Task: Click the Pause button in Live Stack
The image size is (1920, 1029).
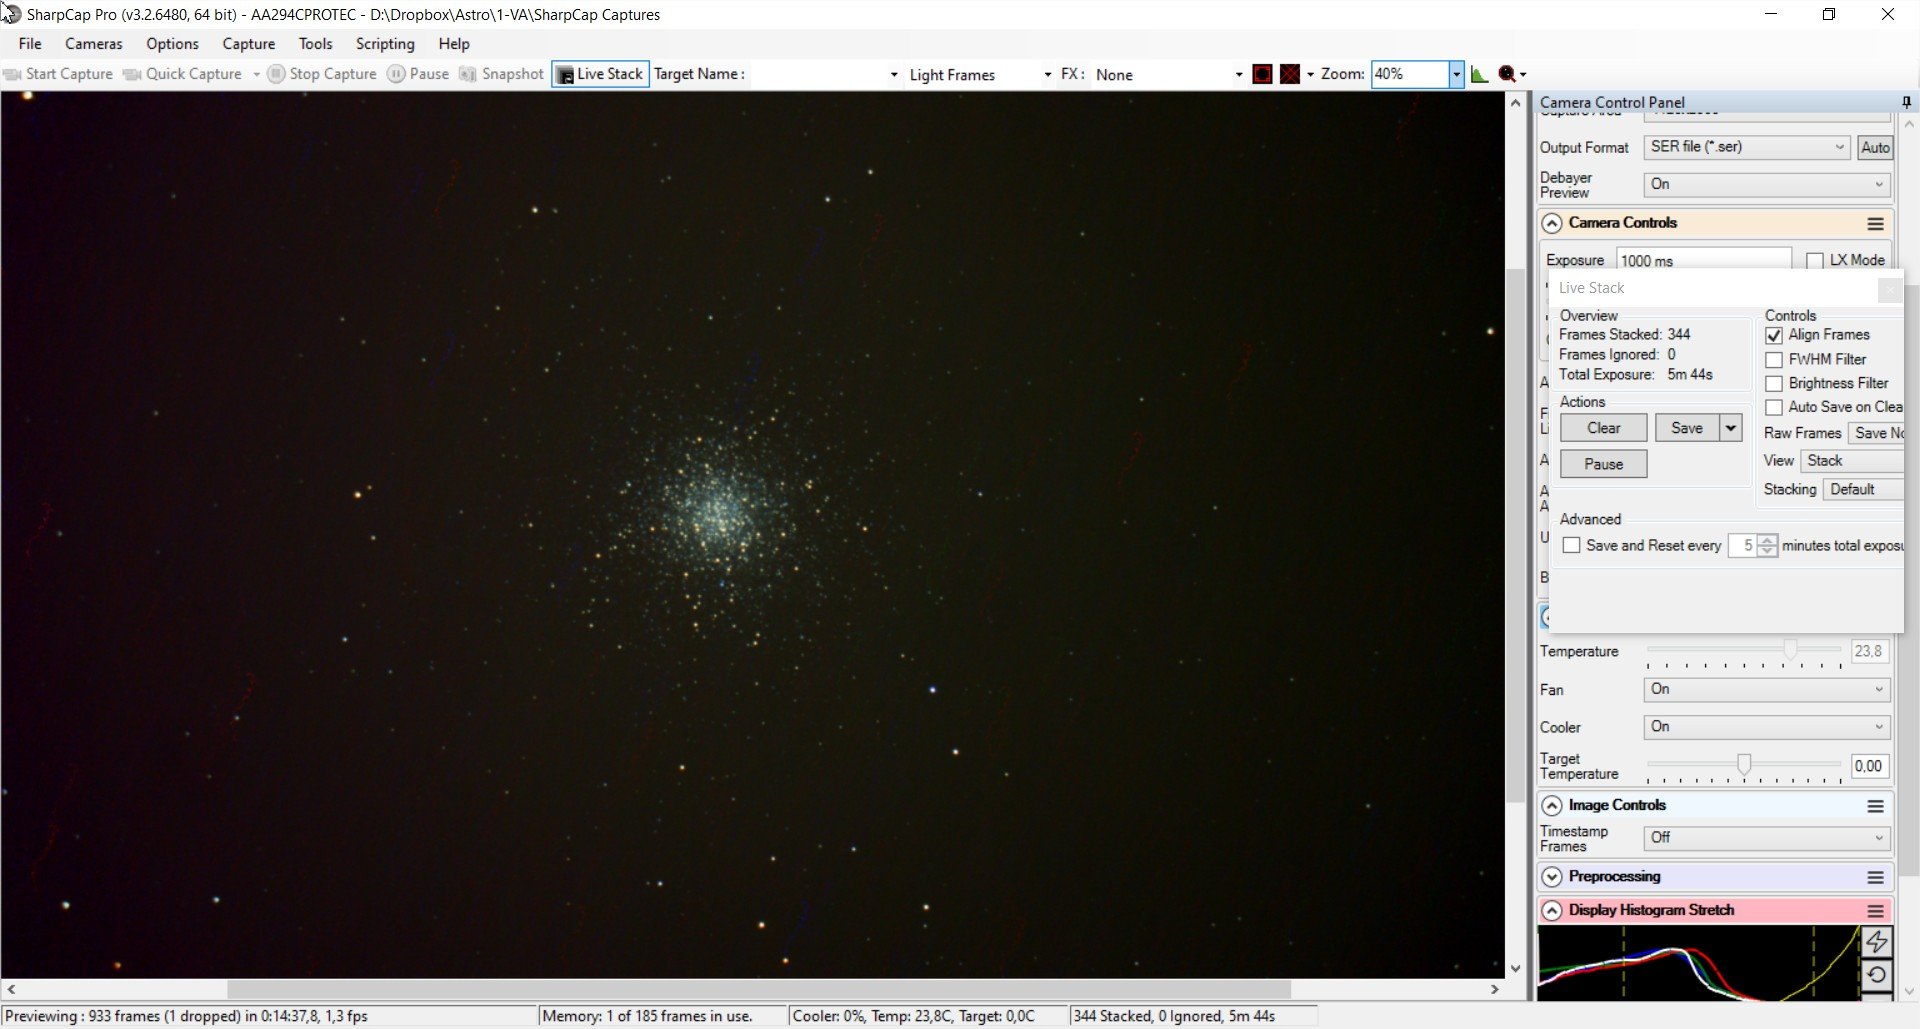Action: click(1603, 464)
